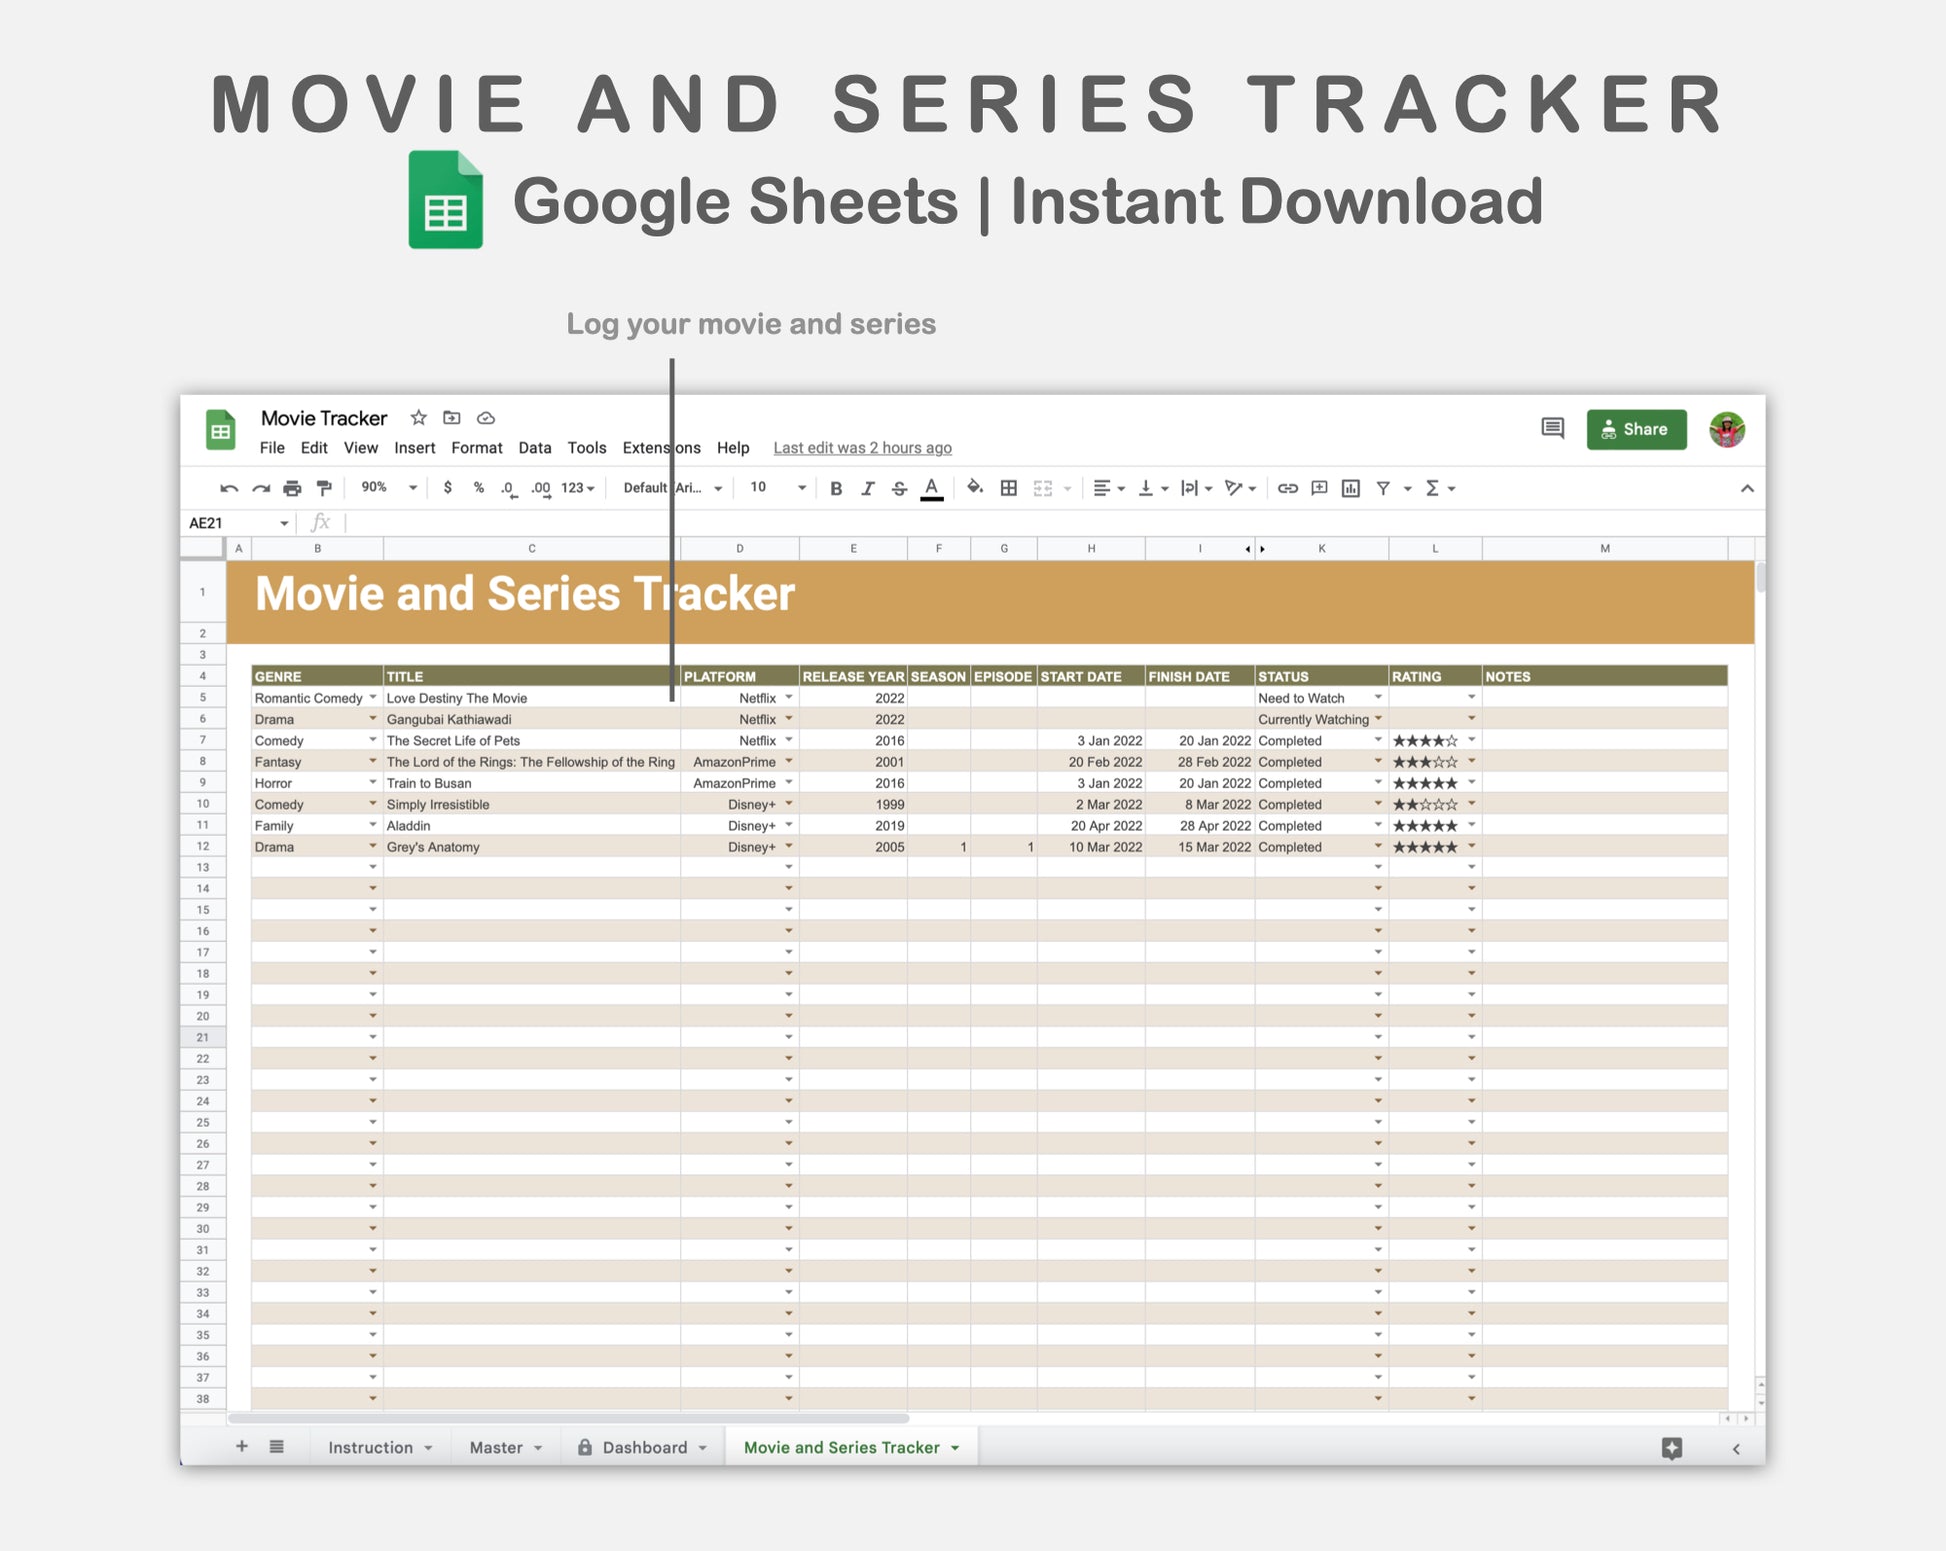Open the borders tool

coord(1009,488)
